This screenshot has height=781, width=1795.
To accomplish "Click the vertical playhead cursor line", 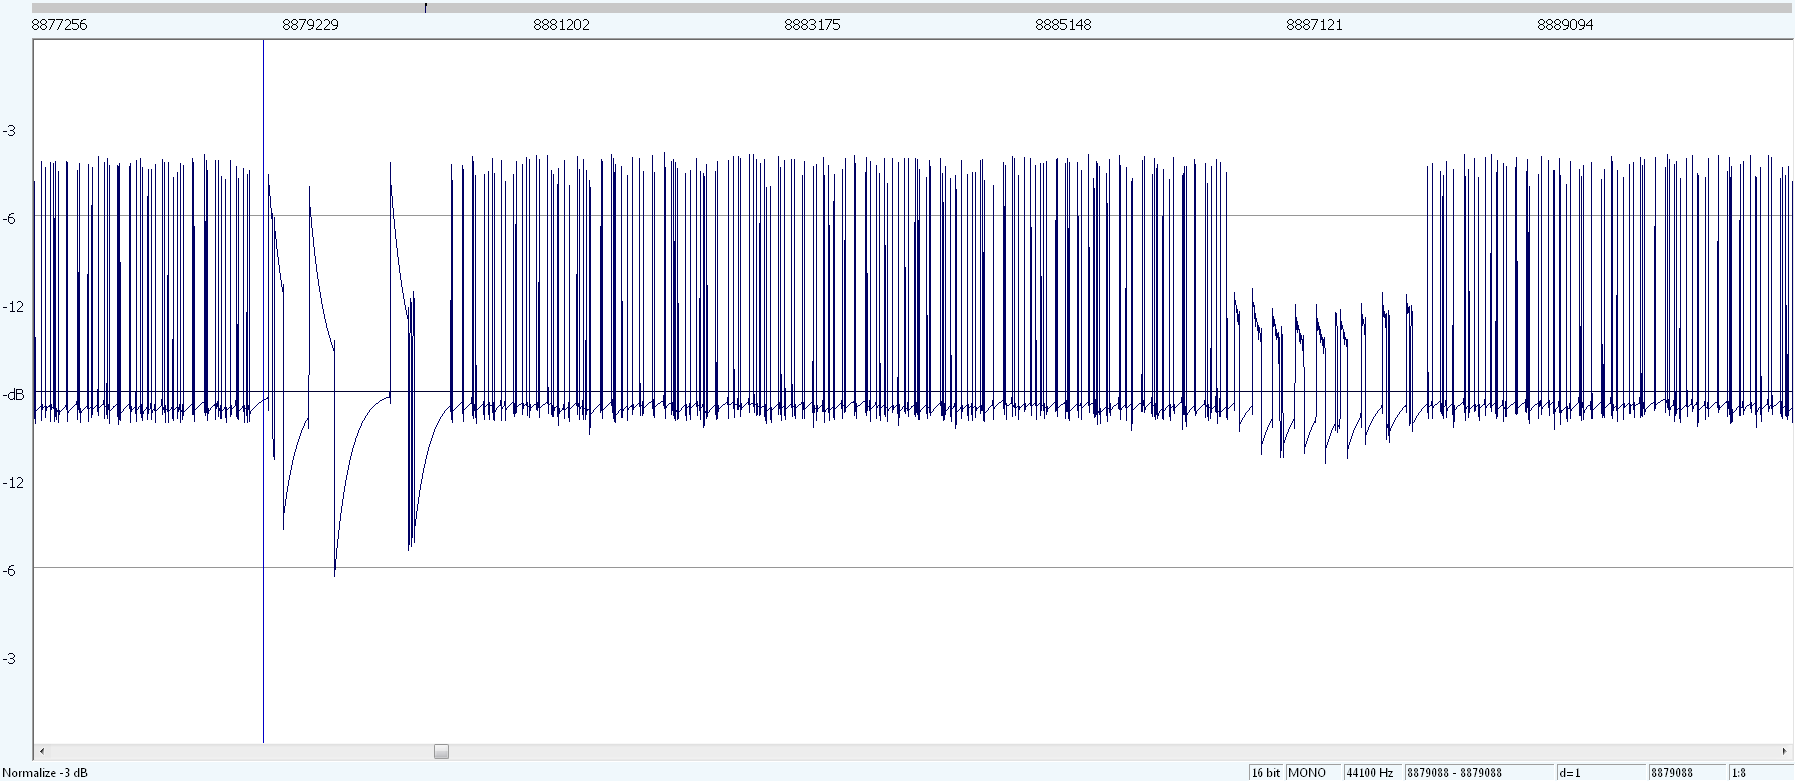I will coord(263,391).
